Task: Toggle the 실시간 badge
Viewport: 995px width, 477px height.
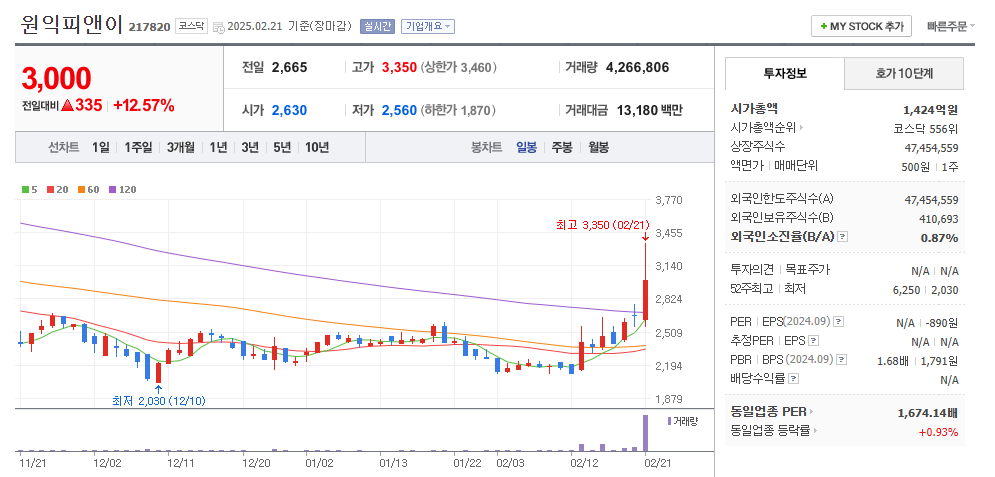Action: pos(378,27)
